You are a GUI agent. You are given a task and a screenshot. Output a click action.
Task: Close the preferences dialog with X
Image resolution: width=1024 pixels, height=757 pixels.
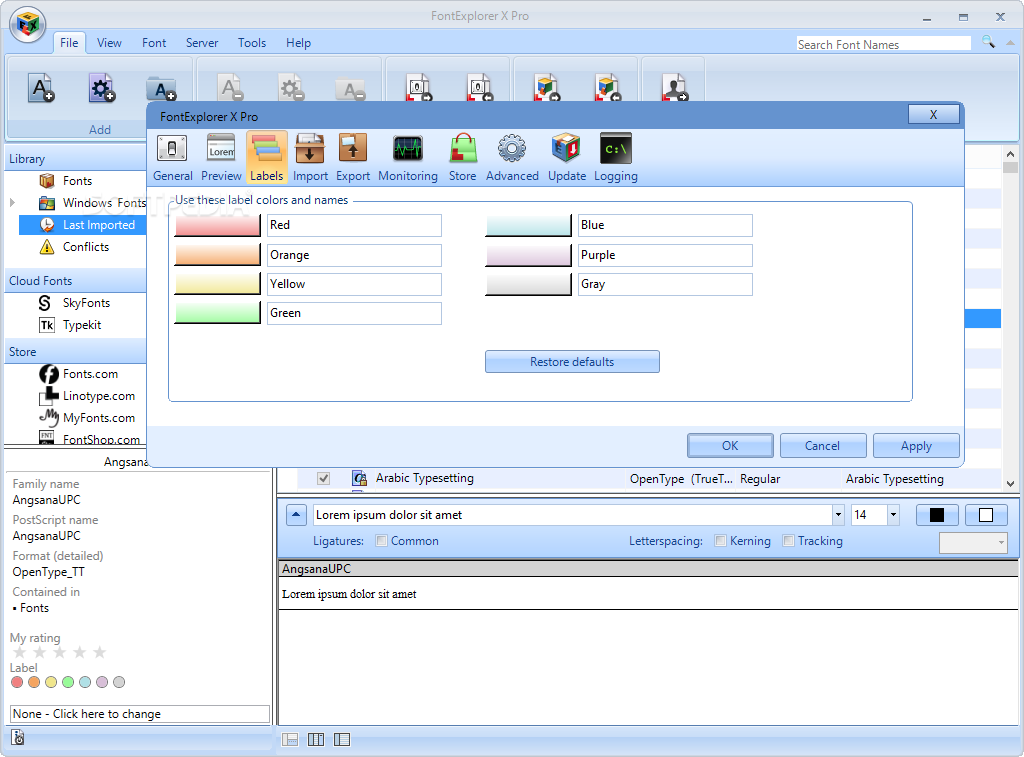point(934,114)
